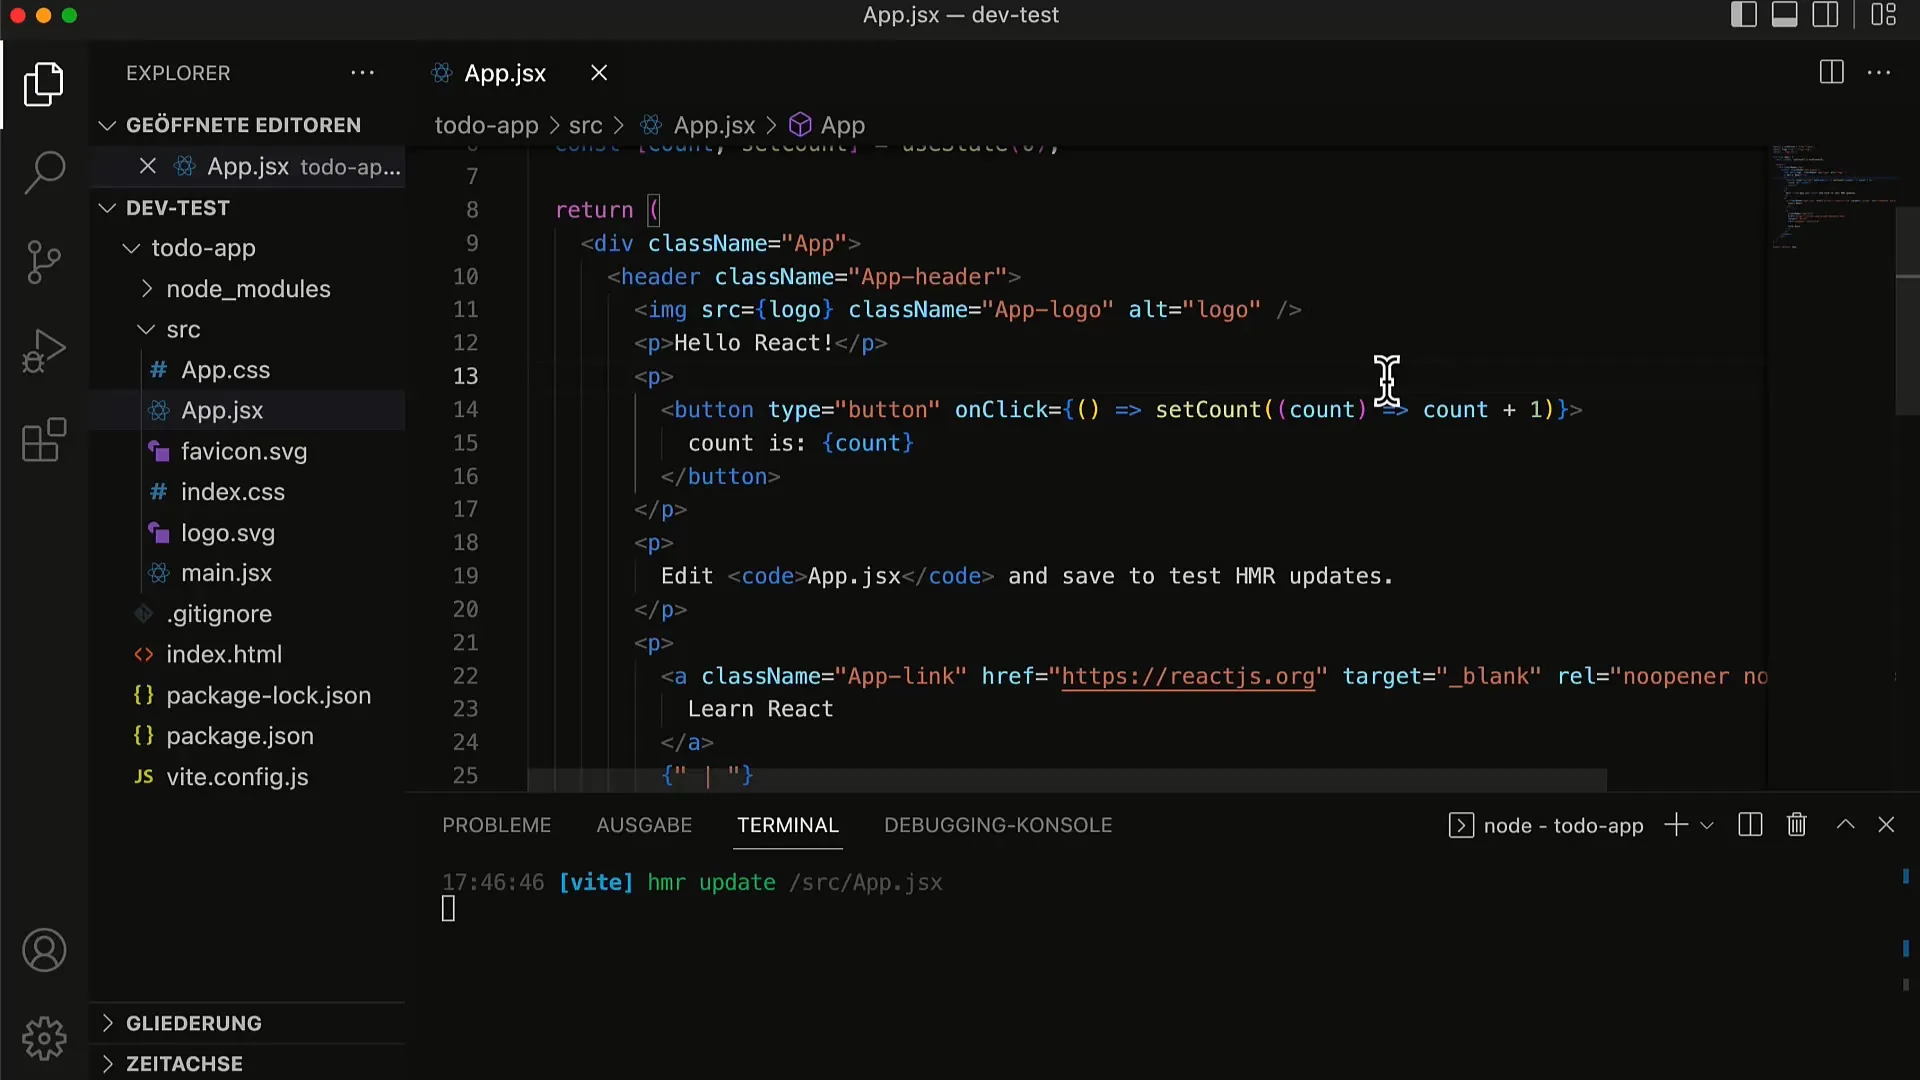Switch to AUSGABE tab
This screenshot has height=1080, width=1920.
tap(644, 826)
